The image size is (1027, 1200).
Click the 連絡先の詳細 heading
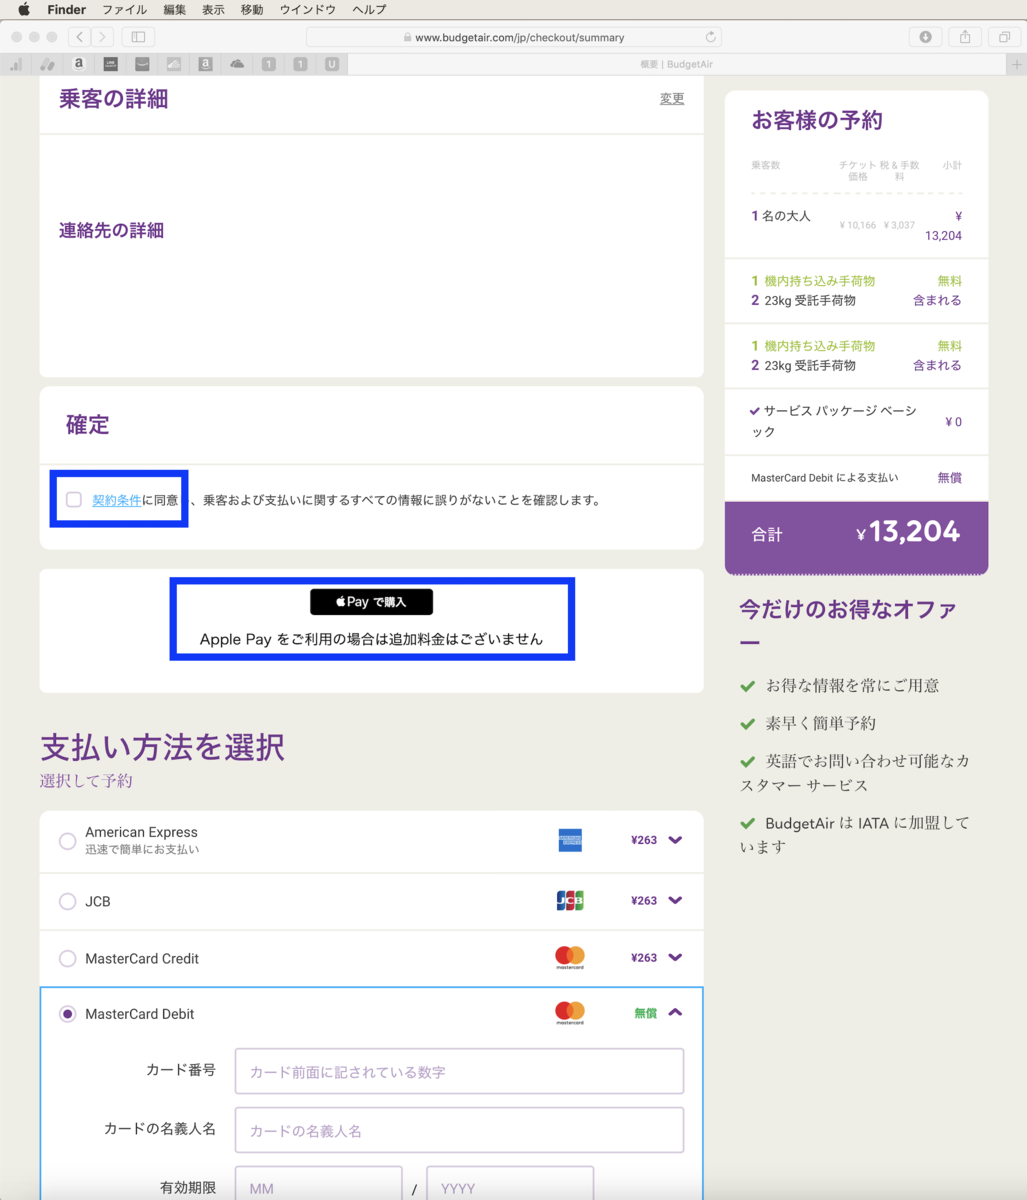click(111, 230)
